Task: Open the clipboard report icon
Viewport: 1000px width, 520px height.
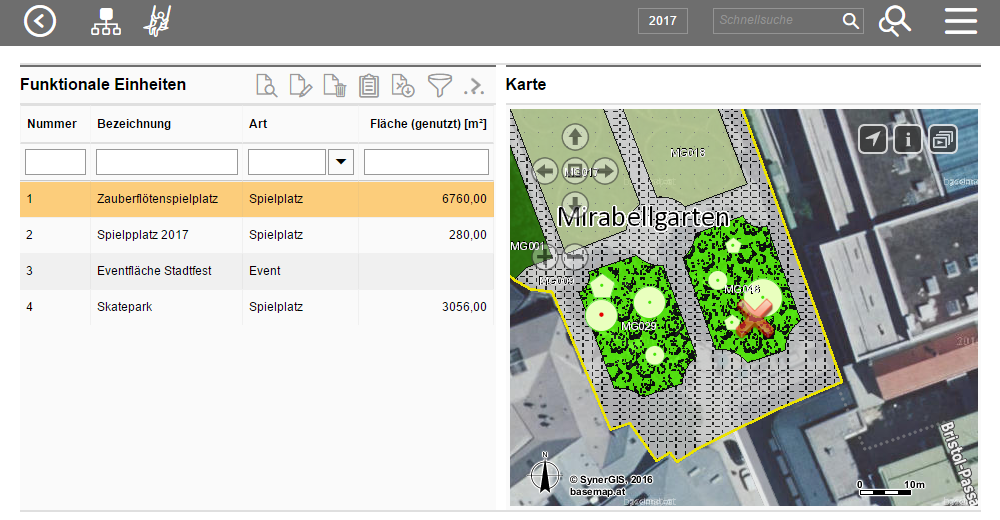Action: (x=369, y=85)
